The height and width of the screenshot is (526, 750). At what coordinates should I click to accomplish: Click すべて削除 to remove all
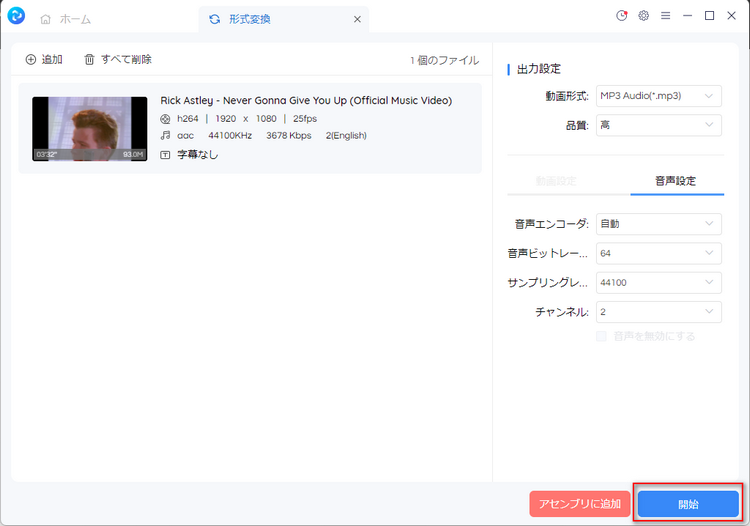[x=118, y=59]
